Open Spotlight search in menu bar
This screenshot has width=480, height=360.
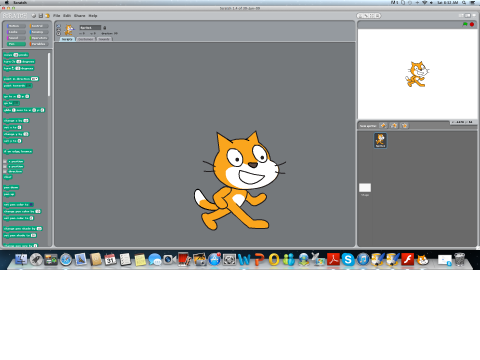coord(464,2)
